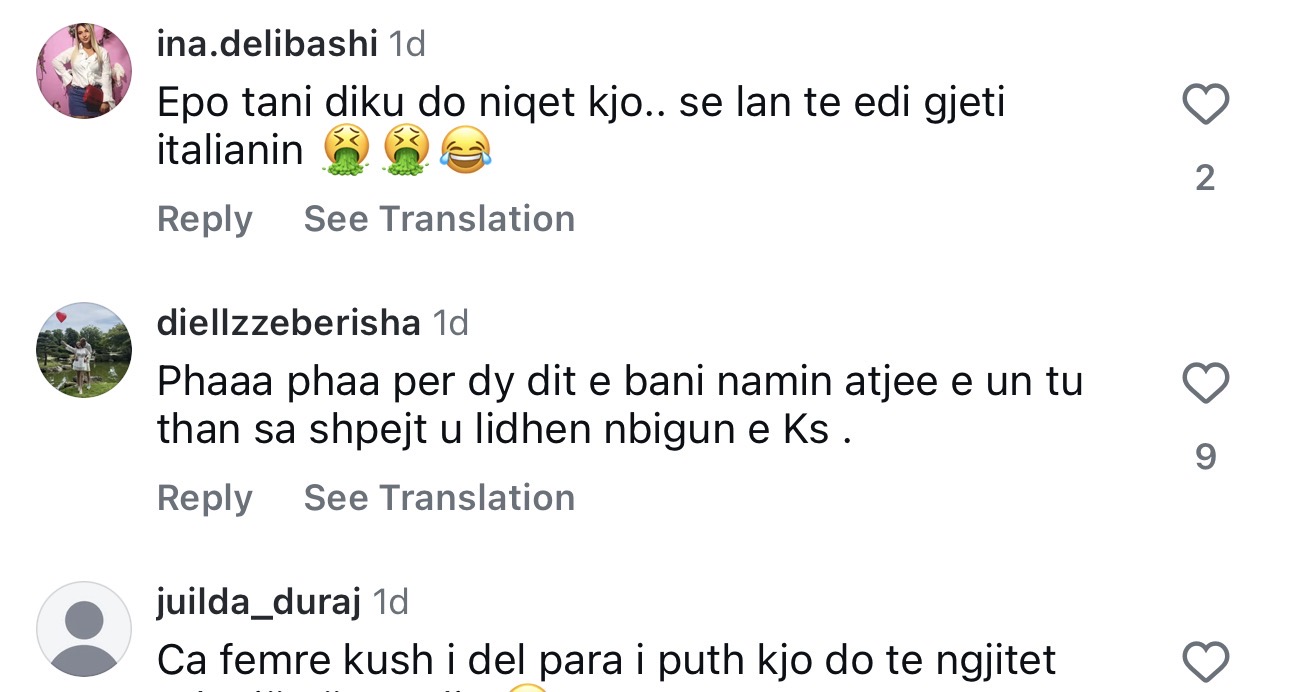The image size is (1290, 692).
Task: Reply to diellzzeberisha's comment
Action: pos(204,498)
